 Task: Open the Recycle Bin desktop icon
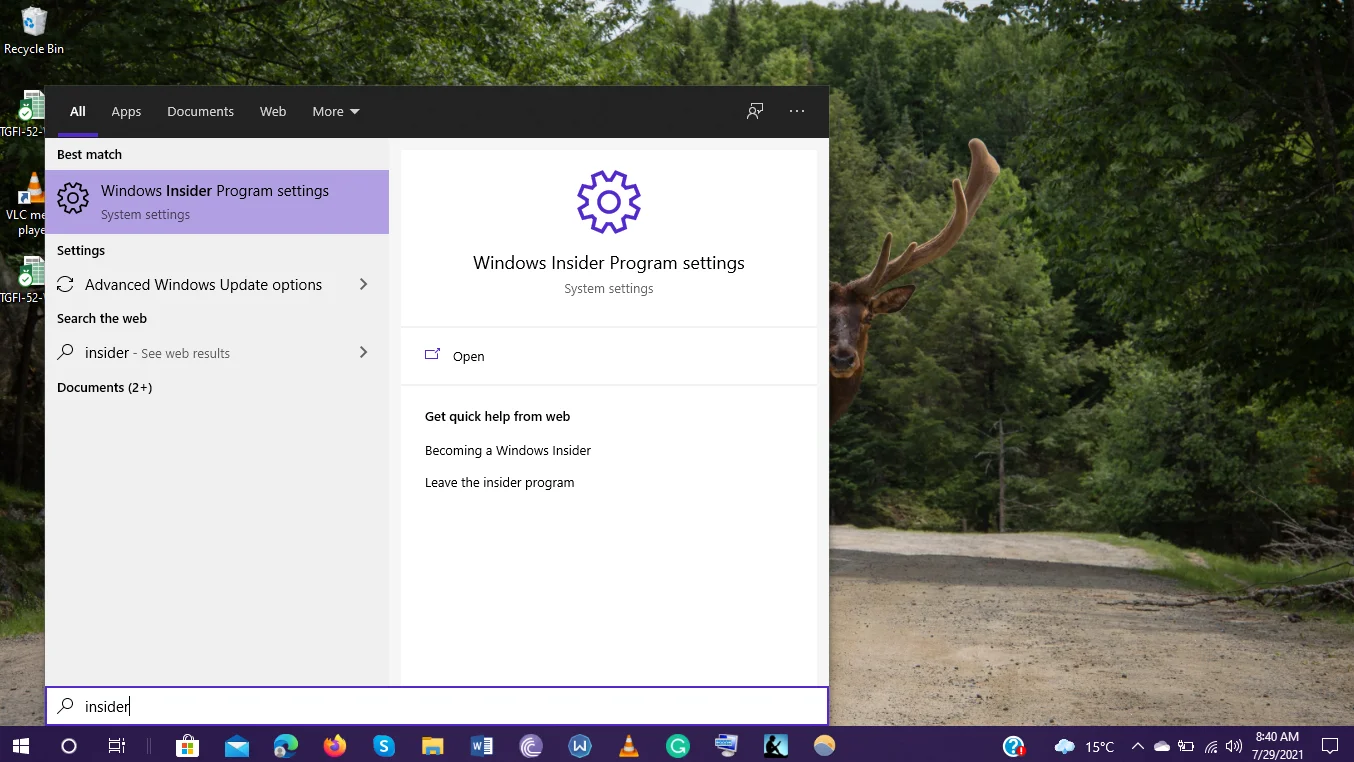(x=34, y=31)
